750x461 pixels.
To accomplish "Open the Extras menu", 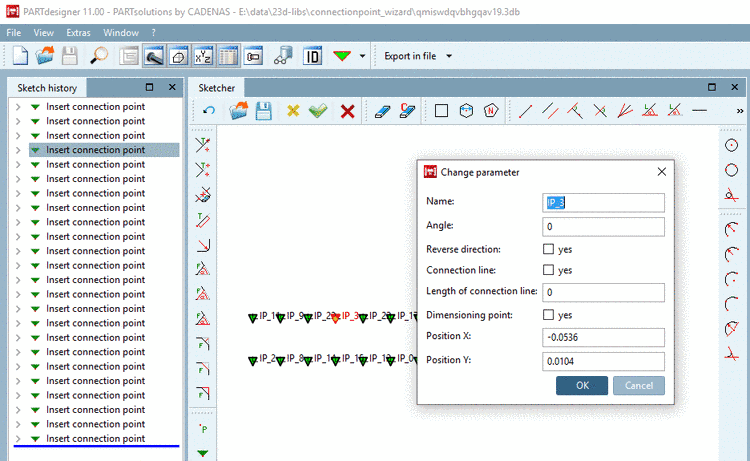I will (x=78, y=33).
